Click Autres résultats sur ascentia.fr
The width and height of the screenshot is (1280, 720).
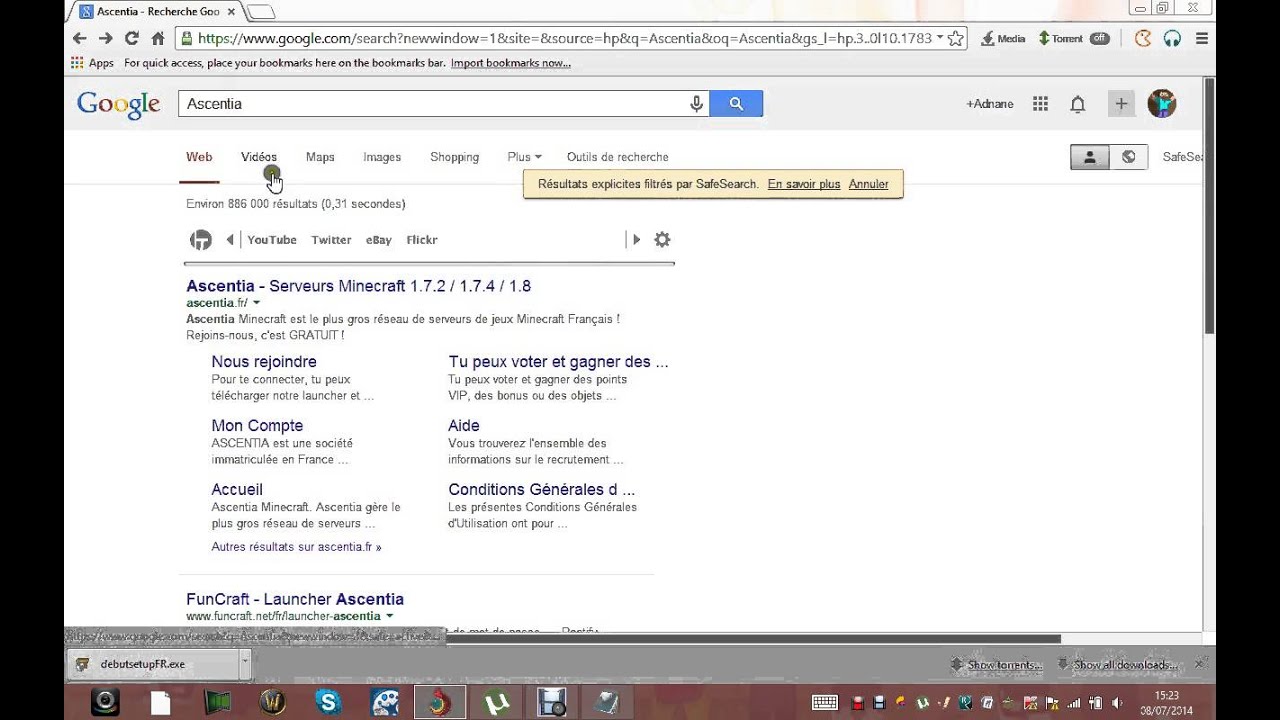(296, 547)
